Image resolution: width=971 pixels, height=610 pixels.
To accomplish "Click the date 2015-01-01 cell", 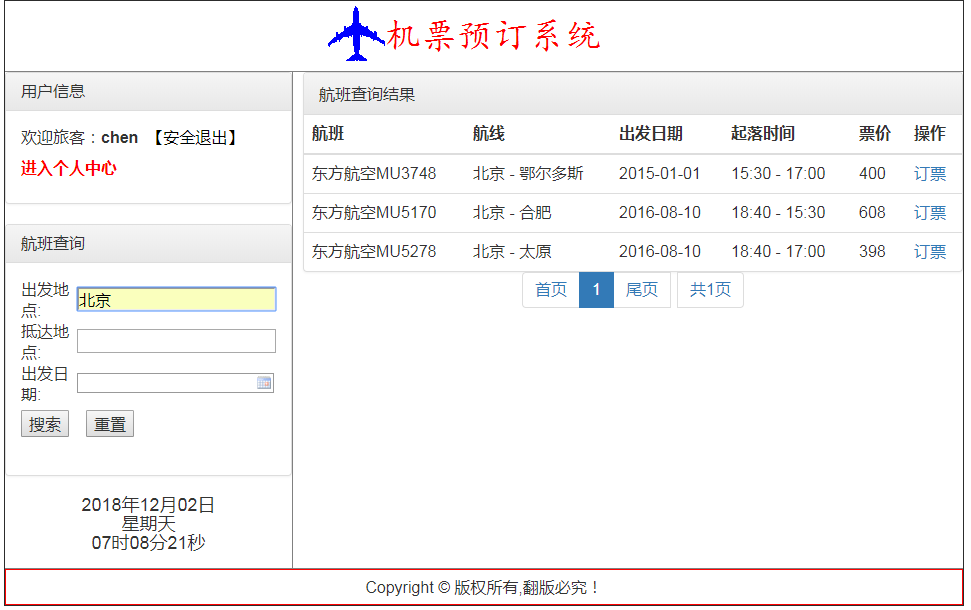I will (660, 173).
